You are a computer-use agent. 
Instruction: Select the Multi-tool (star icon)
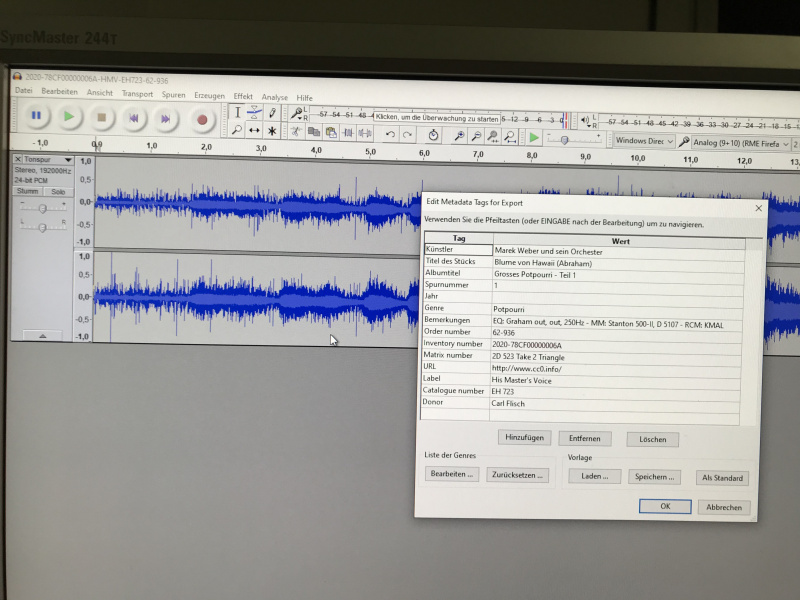tap(271, 129)
